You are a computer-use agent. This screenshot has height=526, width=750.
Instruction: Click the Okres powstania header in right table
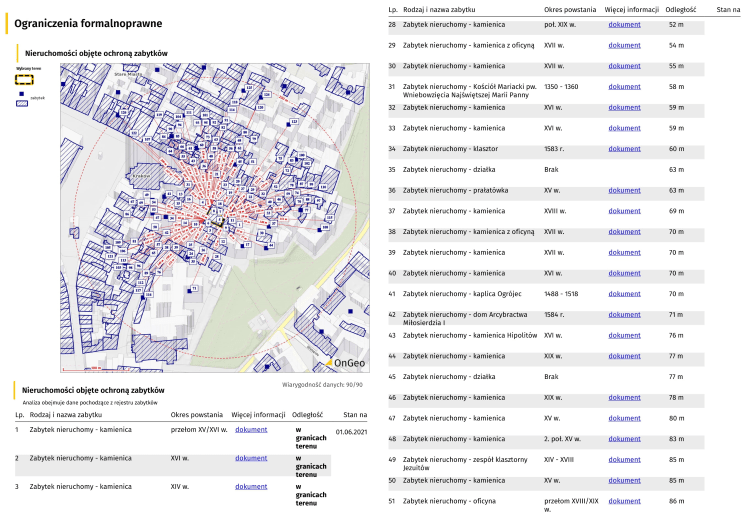[570, 9]
